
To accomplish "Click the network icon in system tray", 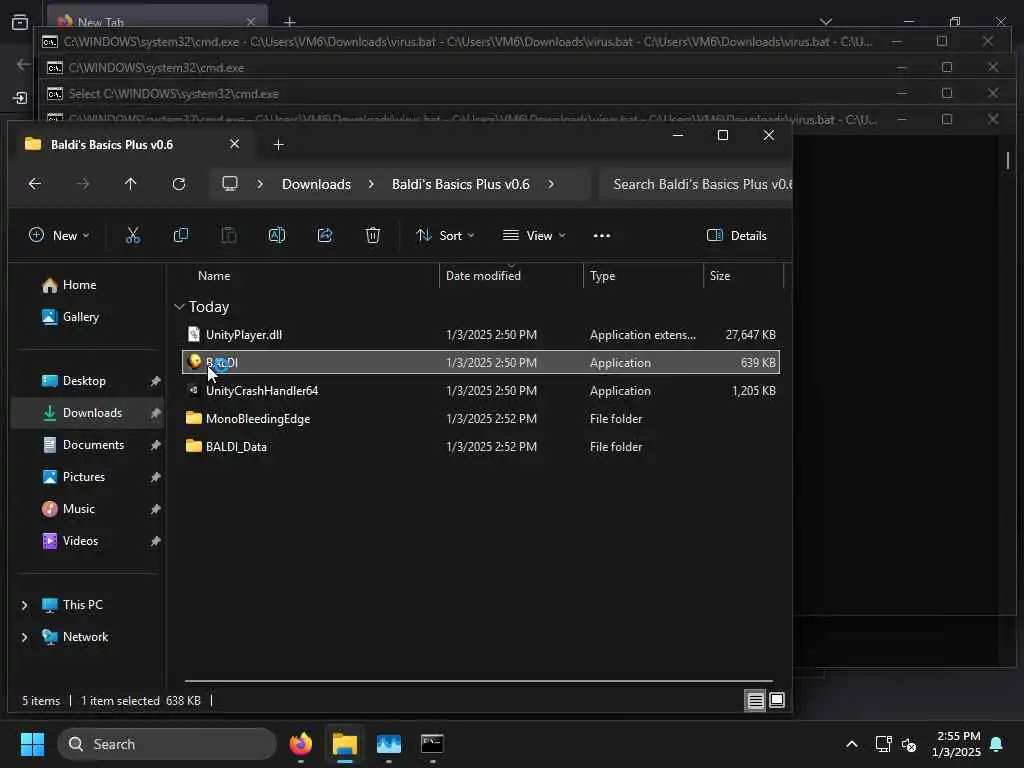I will click(x=883, y=744).
